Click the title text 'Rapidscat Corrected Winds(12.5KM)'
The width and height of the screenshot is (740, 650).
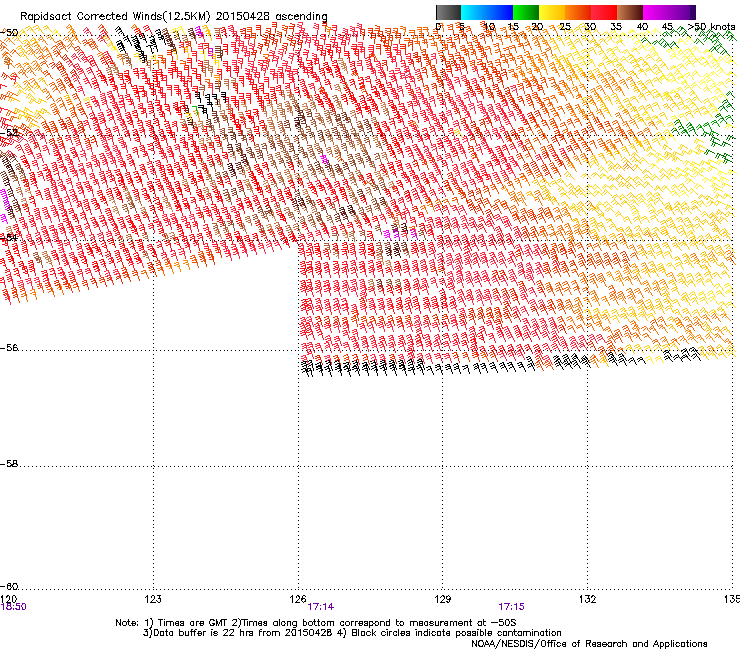click(x=115, y=16)
